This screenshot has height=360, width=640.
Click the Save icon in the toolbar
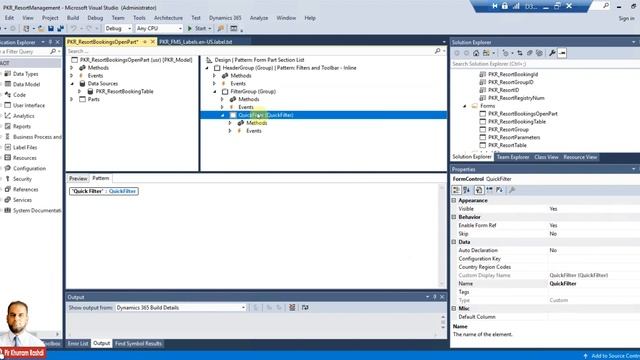(51, 29)
